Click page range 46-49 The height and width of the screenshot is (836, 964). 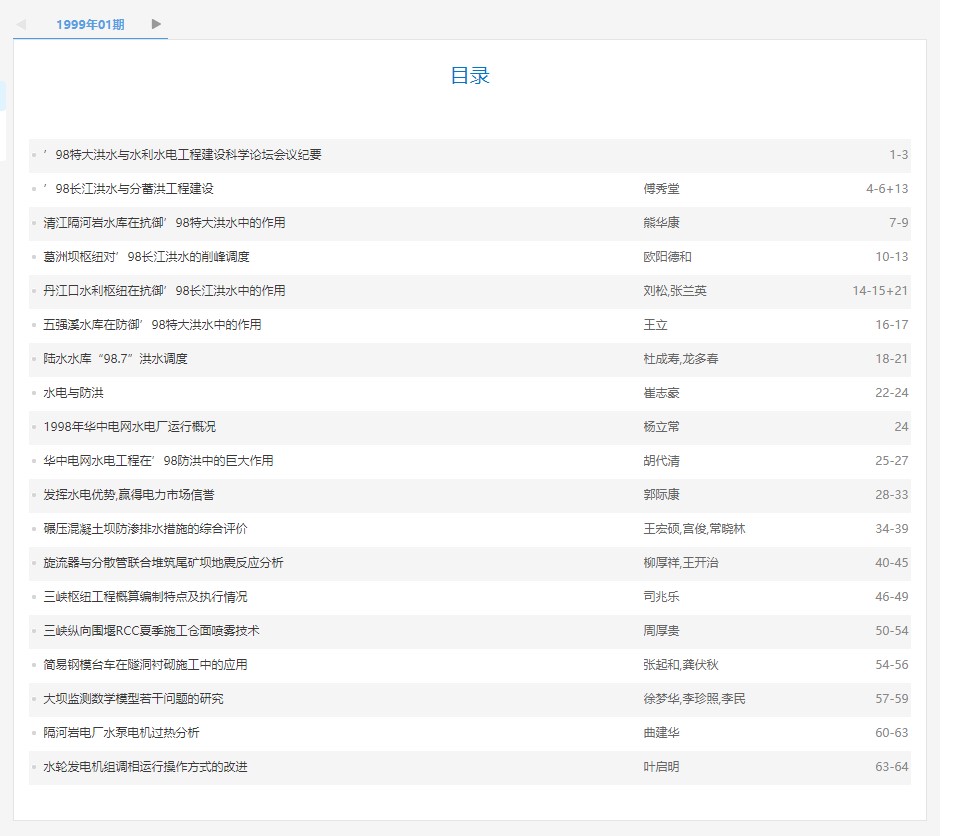coord(892,597)
